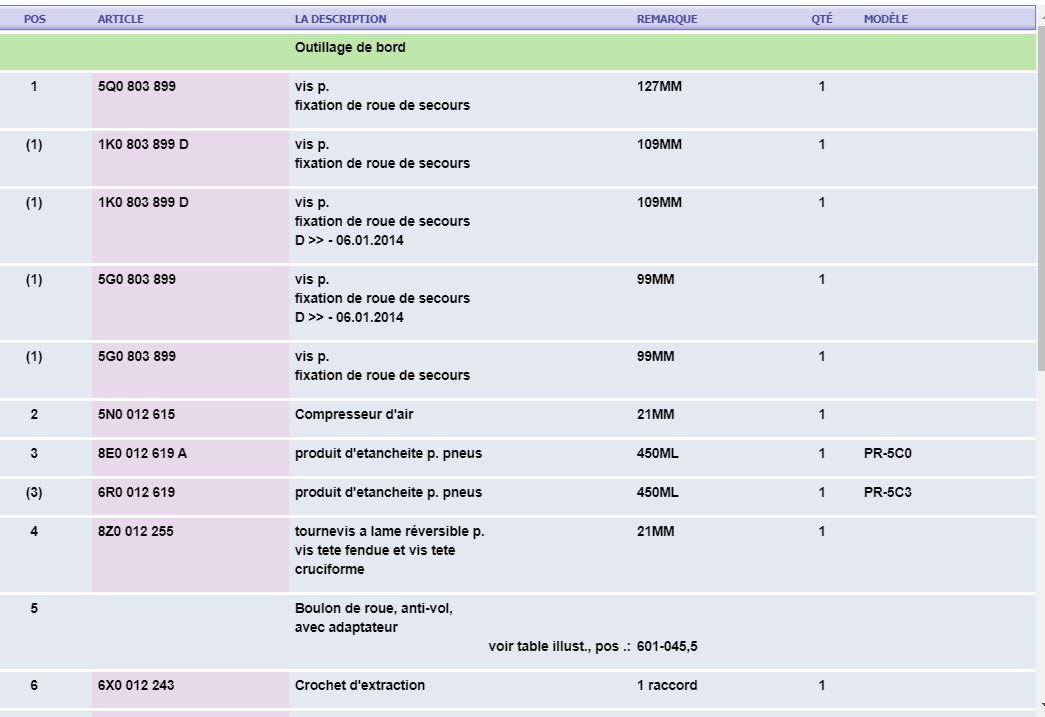Click the LA DESCRIPTION column header
The height and width of the screenshot is (717, 1045).
pyautogui.click(x=341, y=19)
